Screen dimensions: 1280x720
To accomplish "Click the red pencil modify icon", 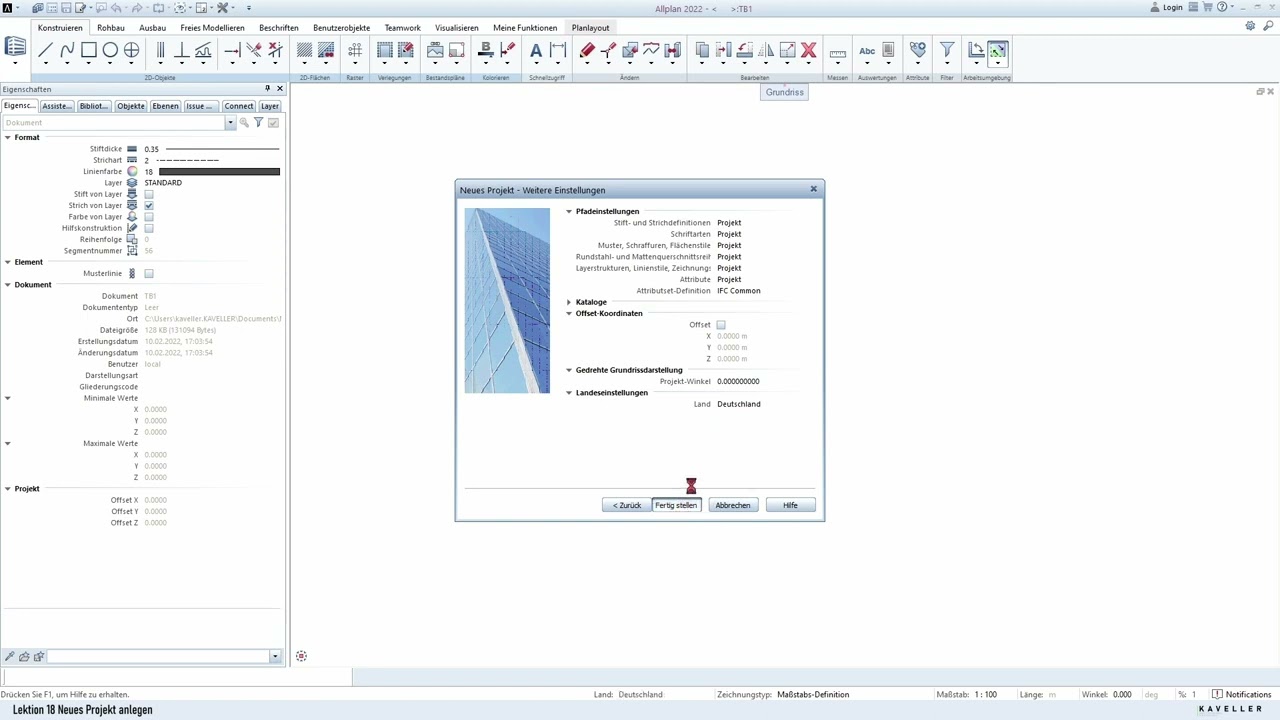I will point(587,50).
